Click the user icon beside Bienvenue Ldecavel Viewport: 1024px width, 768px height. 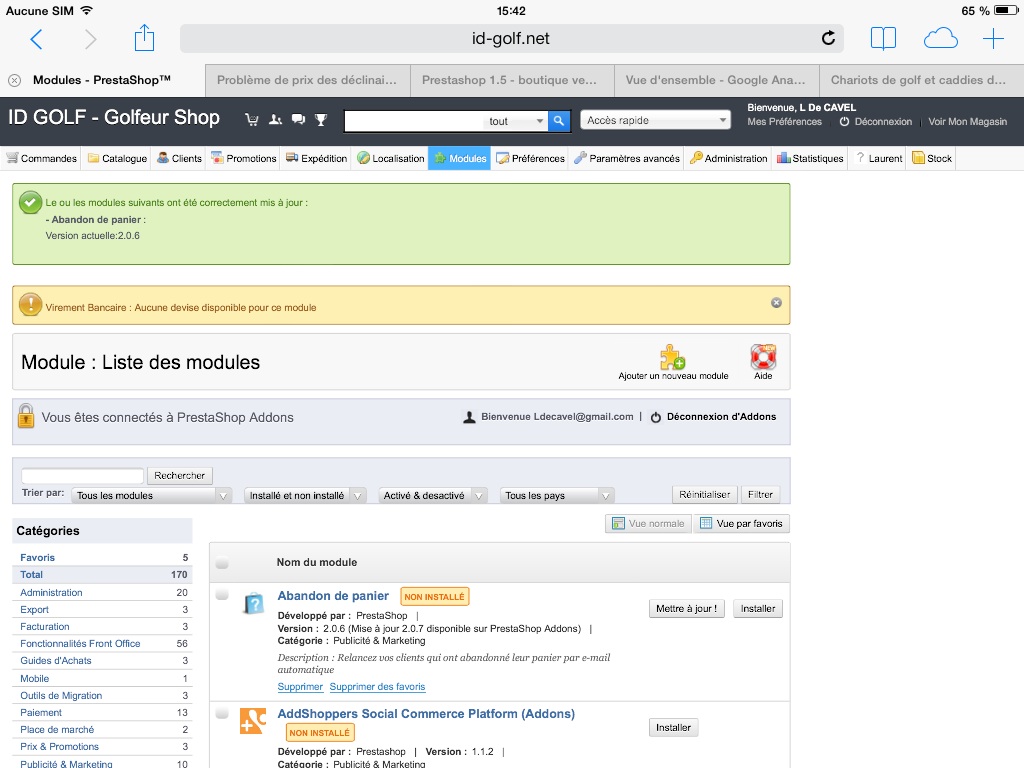pyautogui.click(x=469, y=417)
